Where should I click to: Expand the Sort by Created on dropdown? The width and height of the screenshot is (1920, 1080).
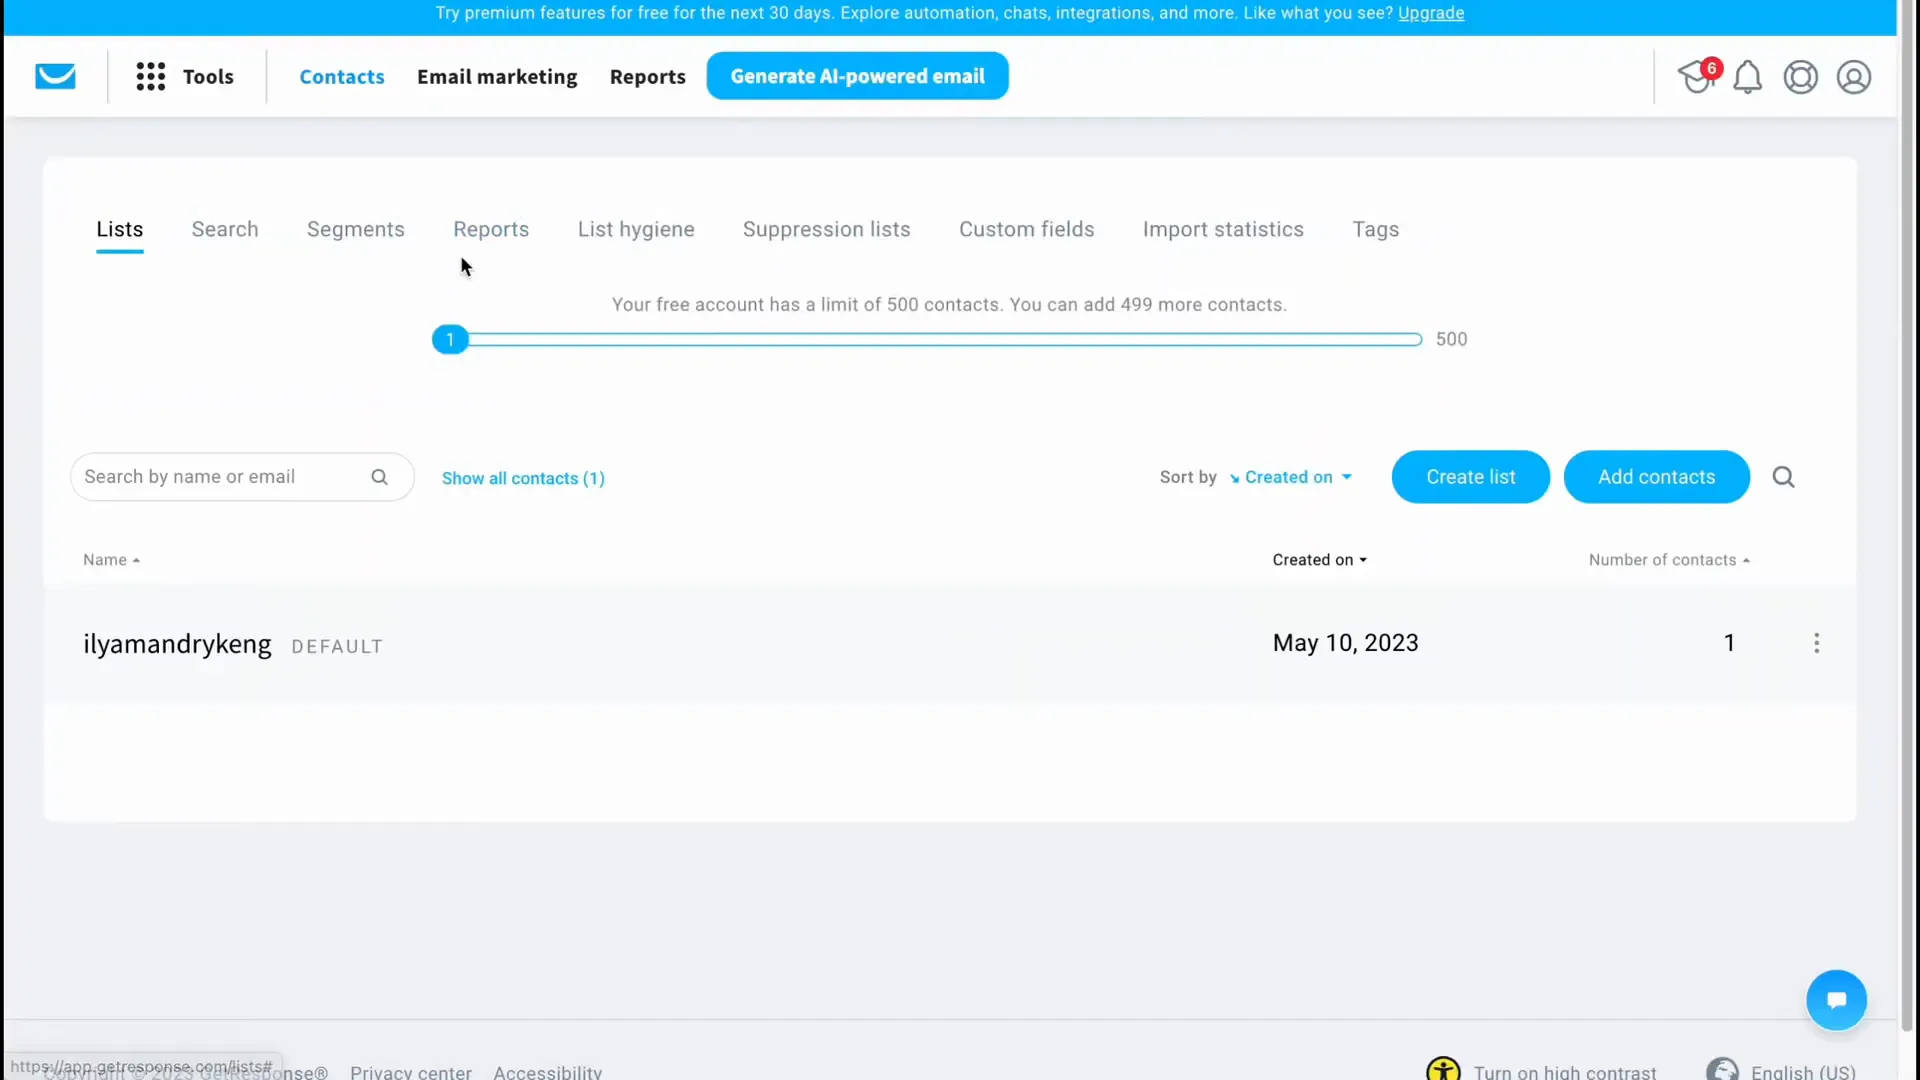[1290, 477]
